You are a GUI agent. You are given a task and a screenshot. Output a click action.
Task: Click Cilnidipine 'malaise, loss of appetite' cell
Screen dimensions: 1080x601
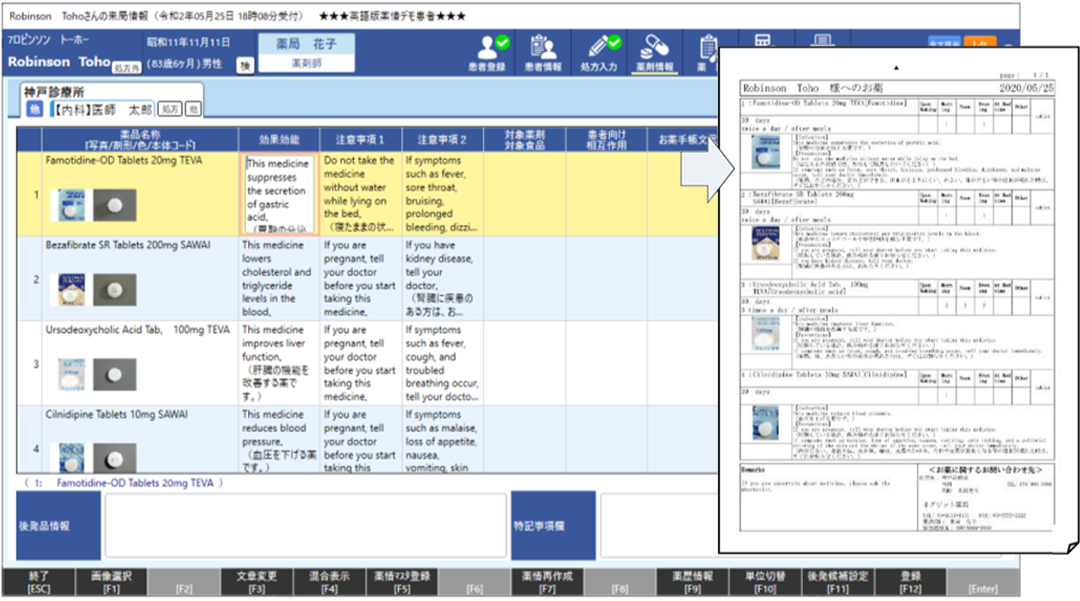pyautogui.click(x=442, y=440)
